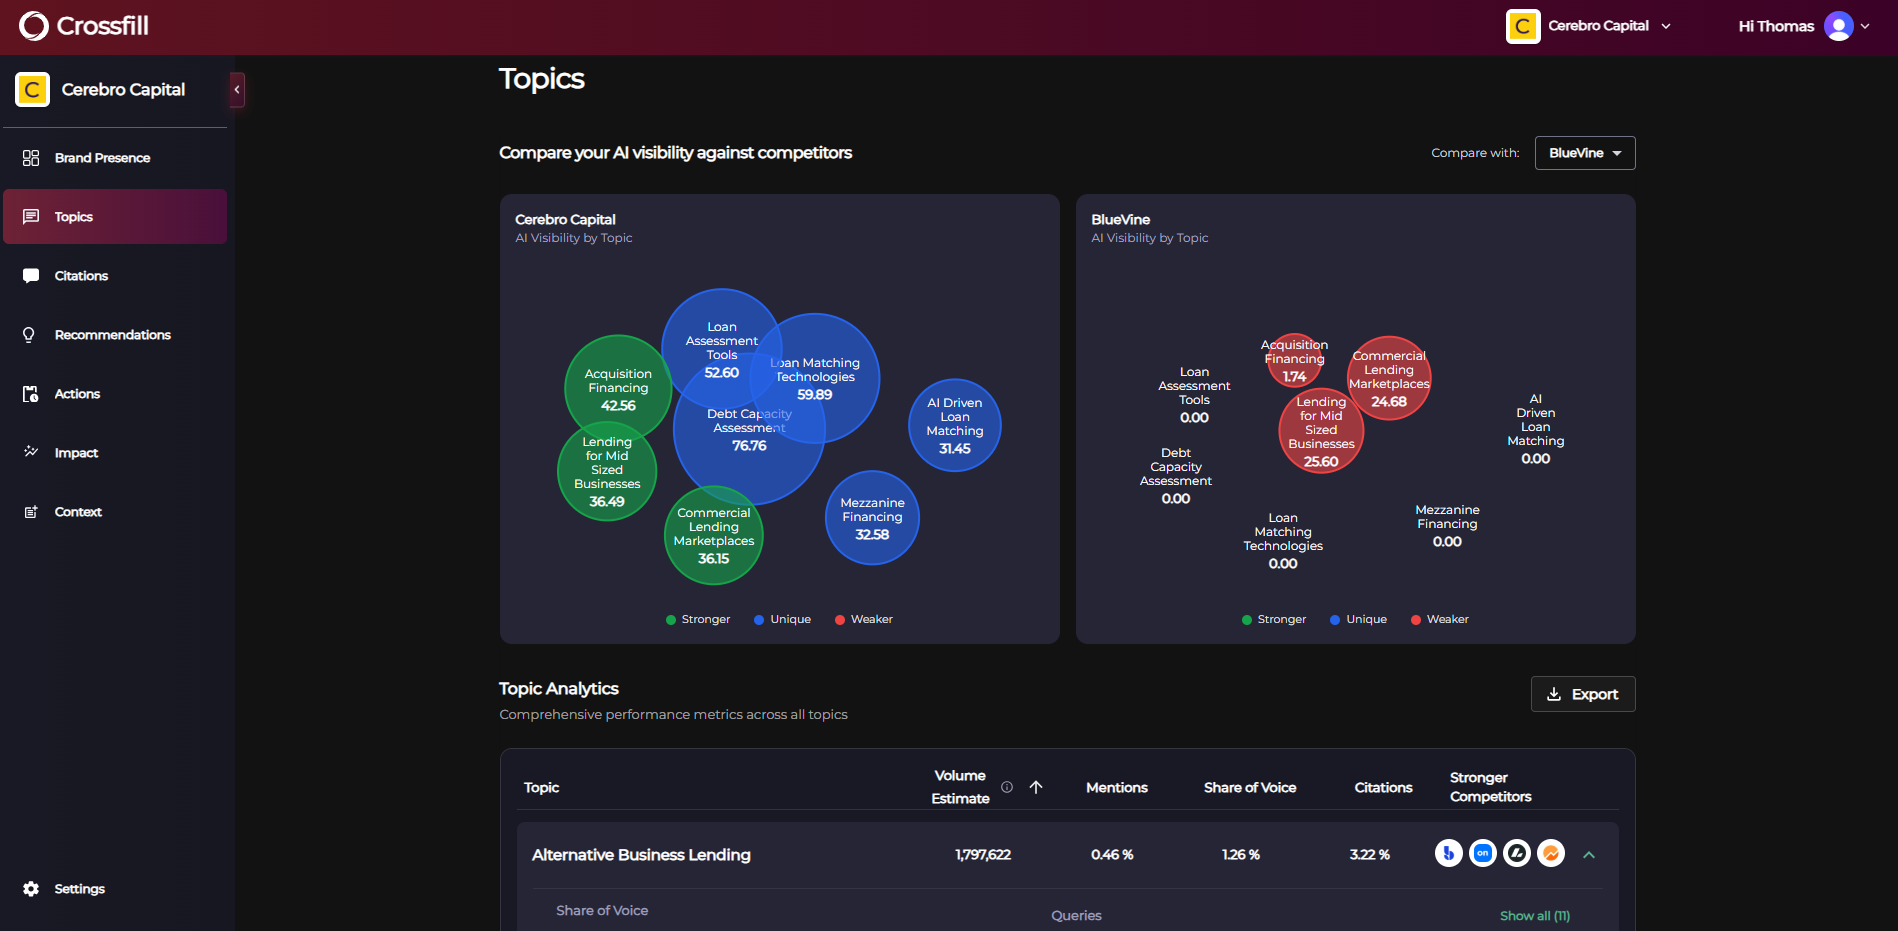Click the Actions clipboard icon
This screenshot has width=1898, height=931.
(31, 394)
